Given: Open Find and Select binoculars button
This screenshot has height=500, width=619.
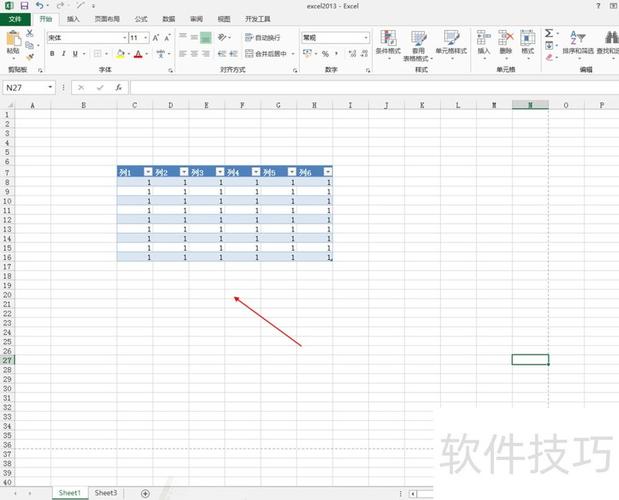Looking at the screenshot, I should click(x=610, y=38).
